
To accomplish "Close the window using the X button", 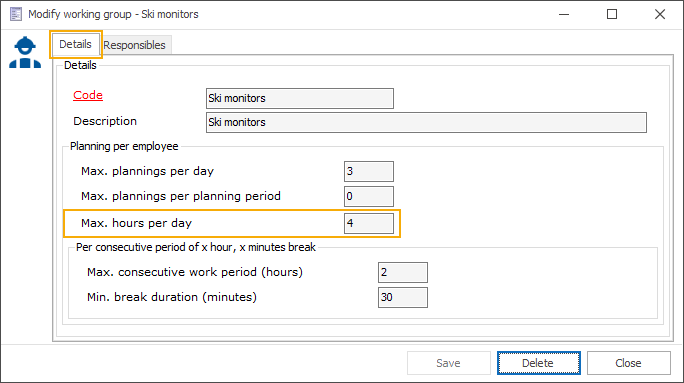I will pyautogui.click(x=660, y=14).
